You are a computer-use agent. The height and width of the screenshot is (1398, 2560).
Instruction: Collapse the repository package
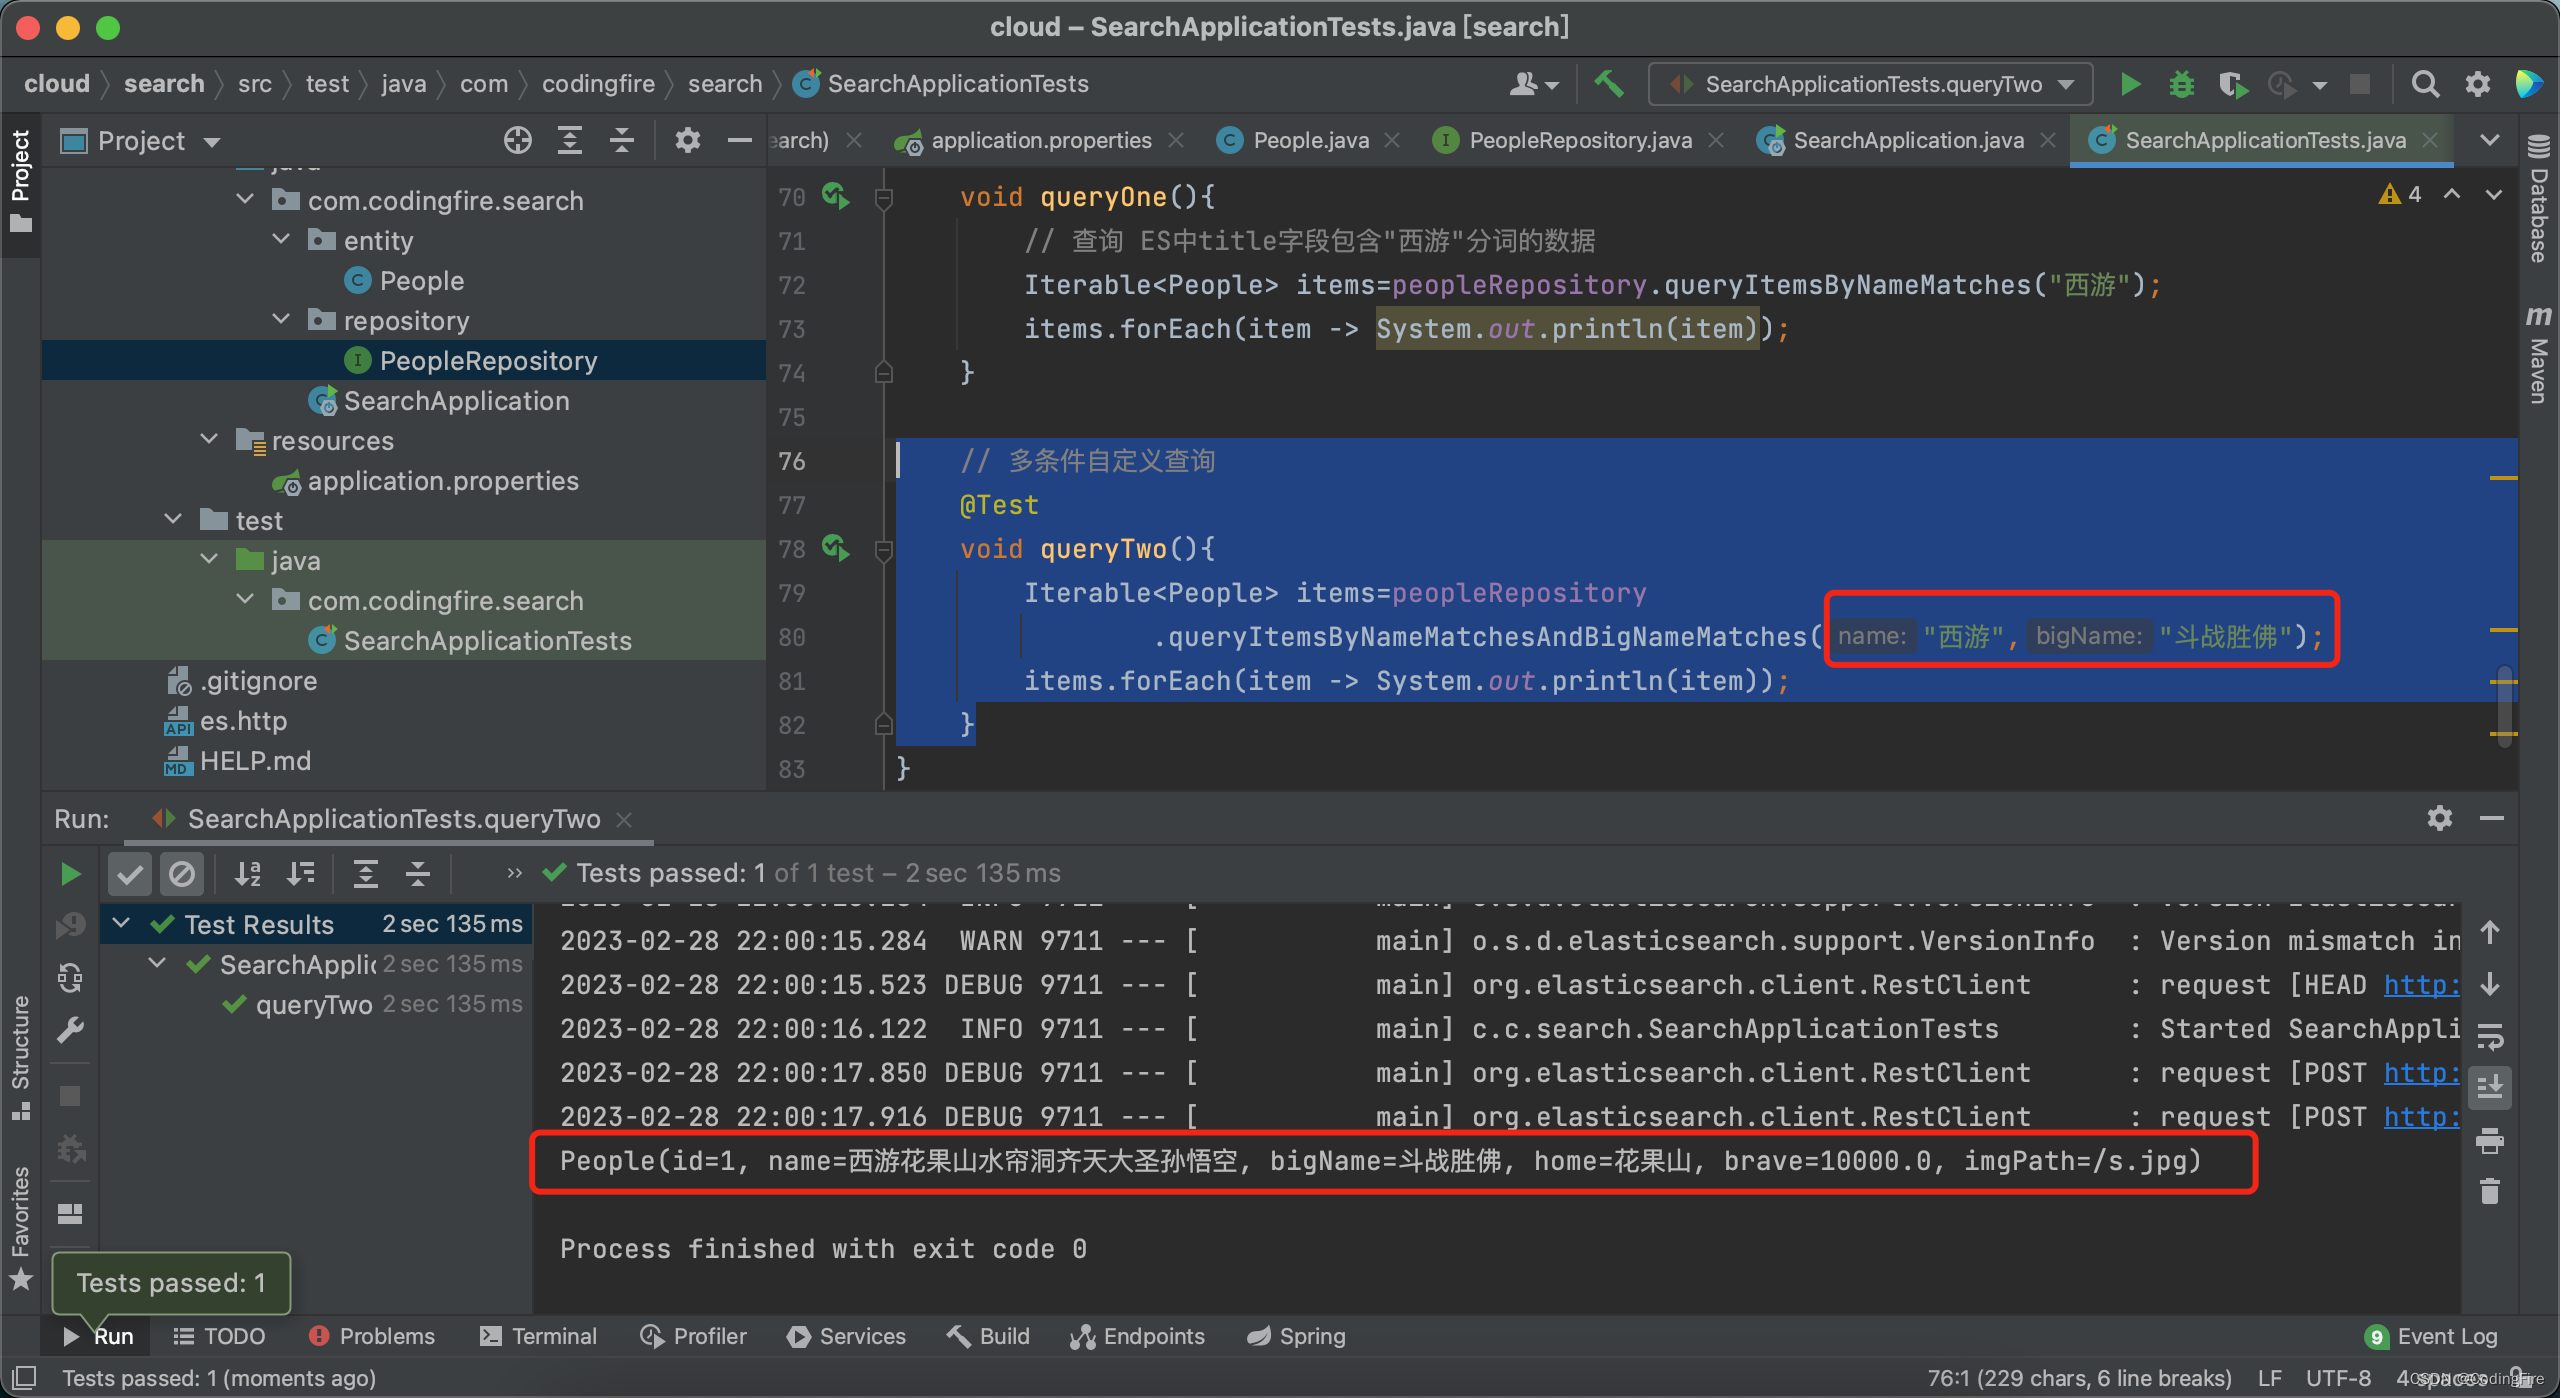pos(282,320)
